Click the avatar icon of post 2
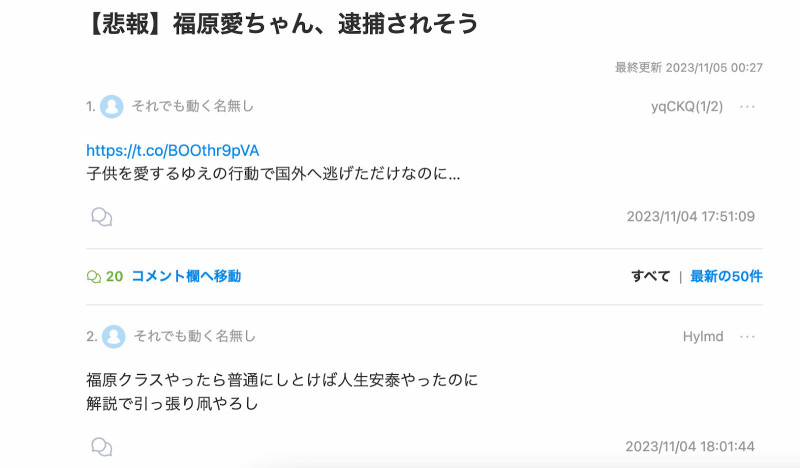 pyautogui.click(x=114, y=337)
